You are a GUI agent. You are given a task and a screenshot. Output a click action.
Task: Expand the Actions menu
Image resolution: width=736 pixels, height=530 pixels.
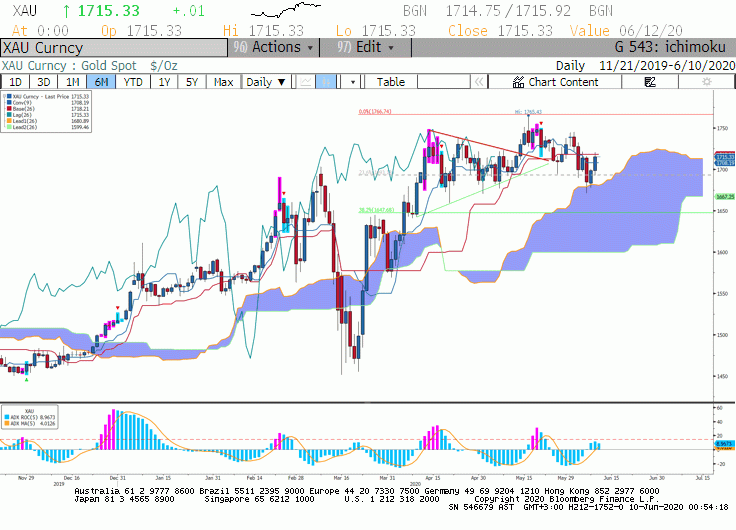[274, 47]
